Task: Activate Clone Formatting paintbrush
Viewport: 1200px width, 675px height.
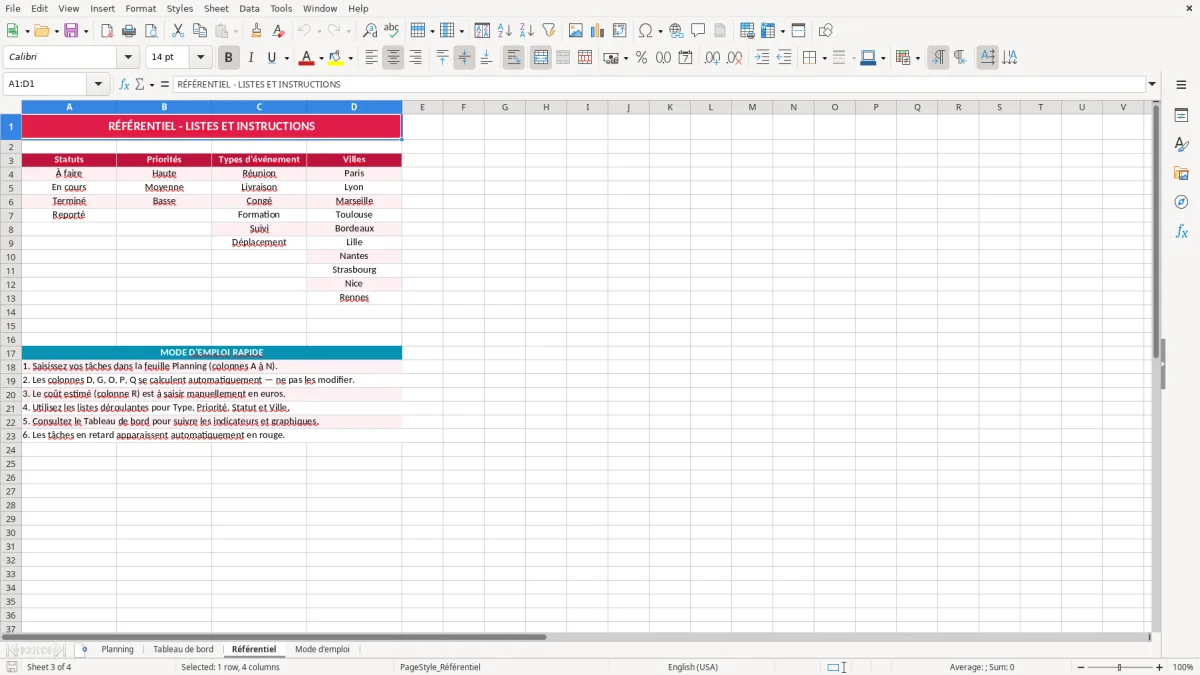Action: coord(256,31)
